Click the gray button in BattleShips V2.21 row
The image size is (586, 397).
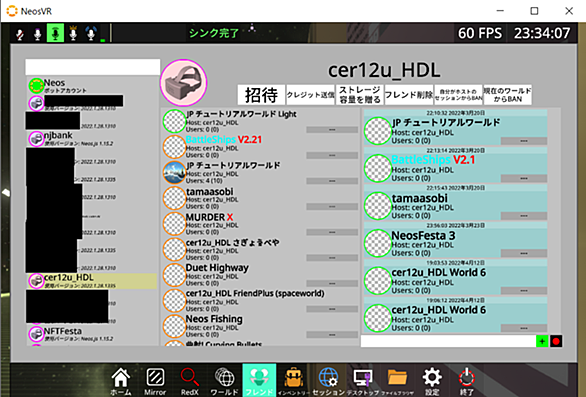[332, 155]
